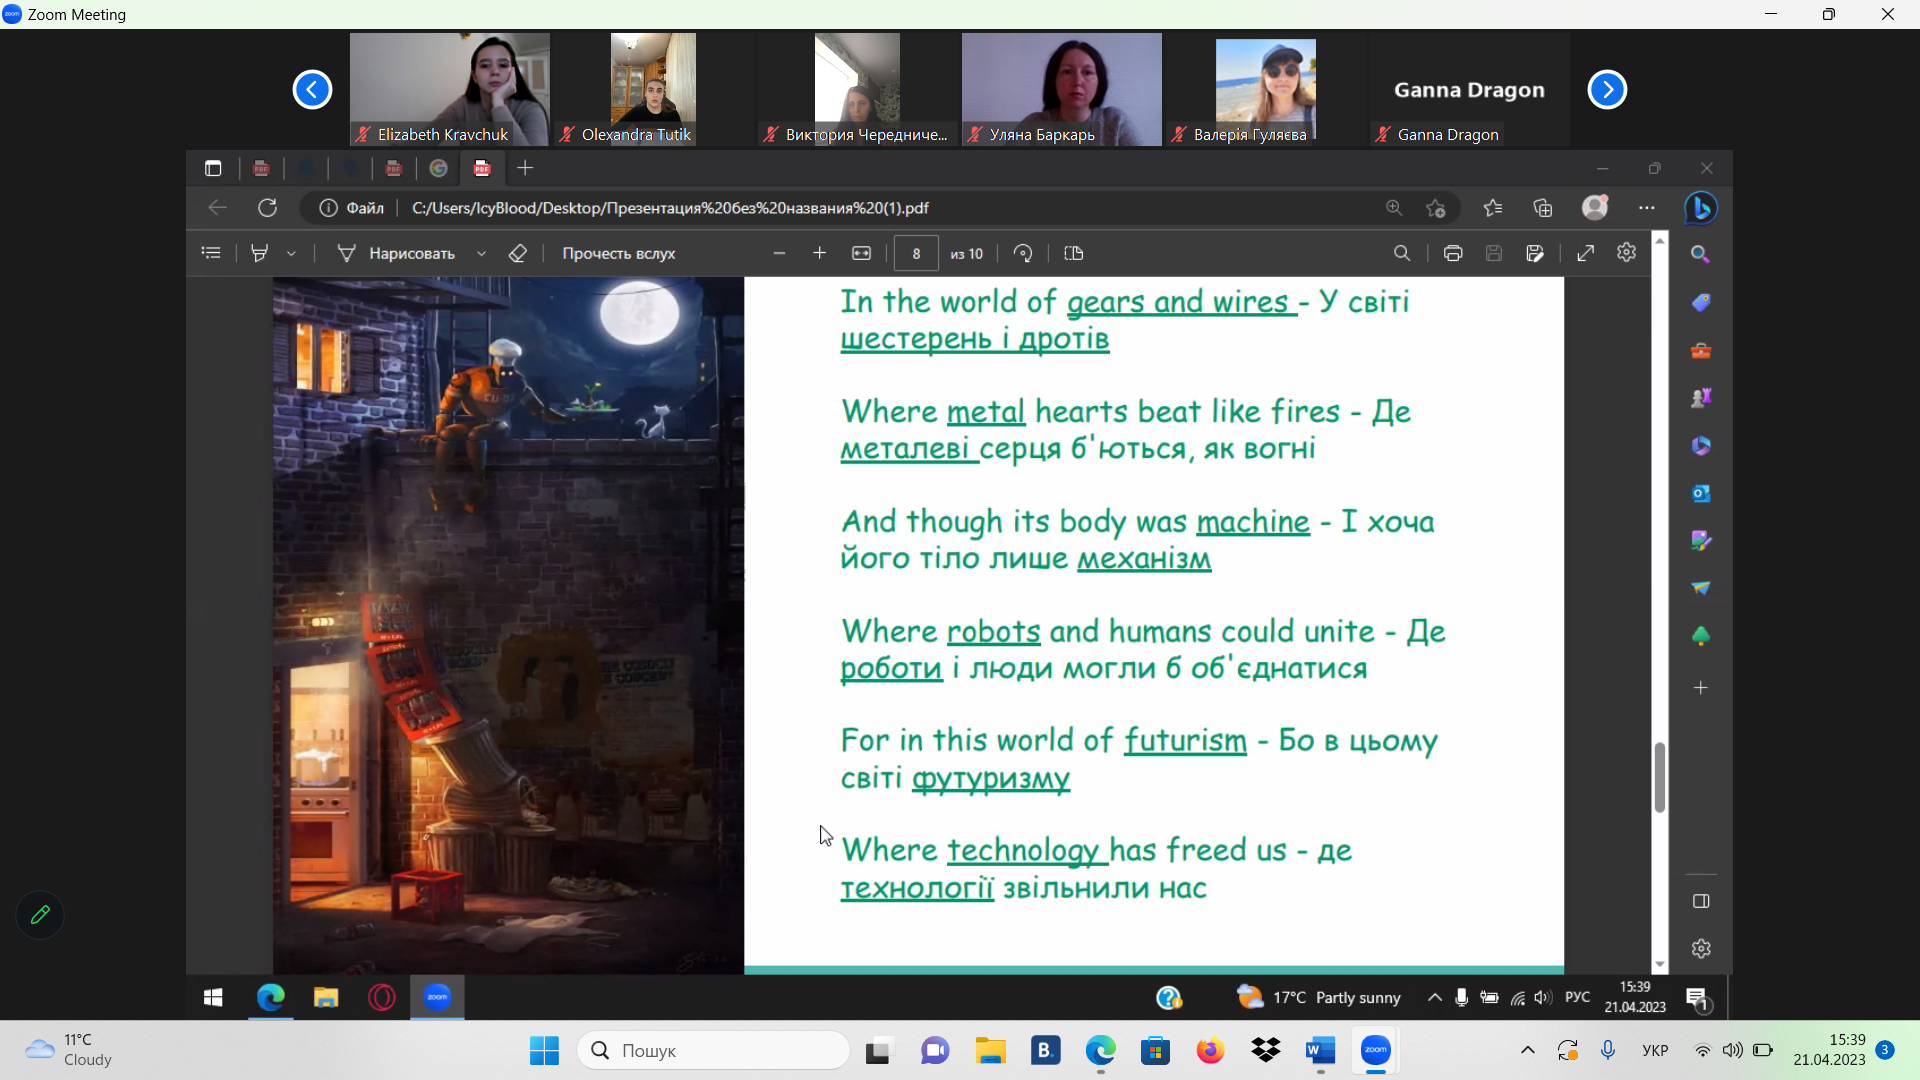Show next participants in Zoom gallery strip

pyautogui.click(x=1607, y=90)
